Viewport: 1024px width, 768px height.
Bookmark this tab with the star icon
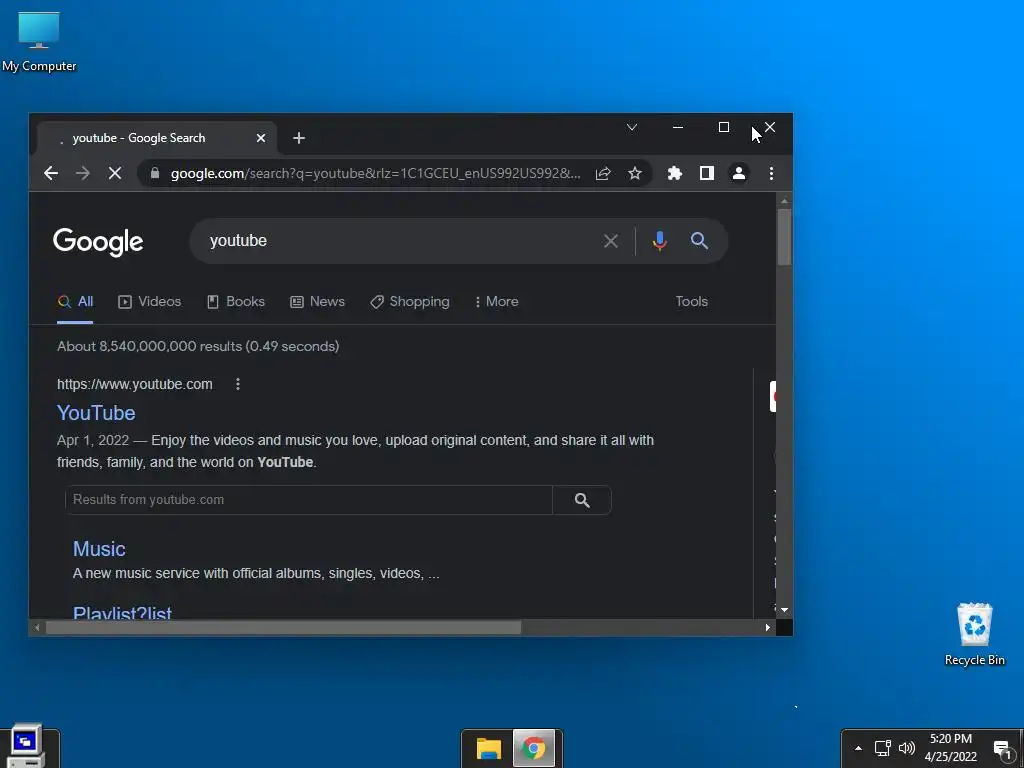tap(635, 173)
